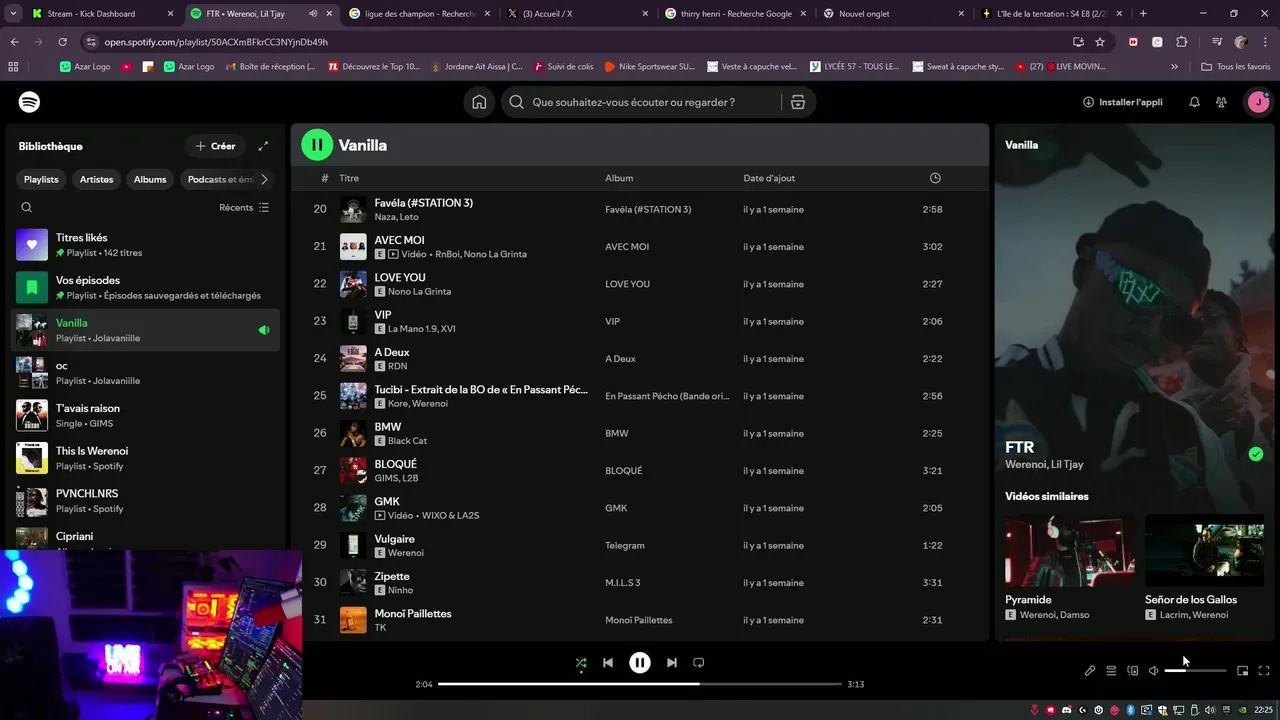Select the Monoï Paillettes track row
This screenshot has width=1280, height=720.
pos(640,620)
